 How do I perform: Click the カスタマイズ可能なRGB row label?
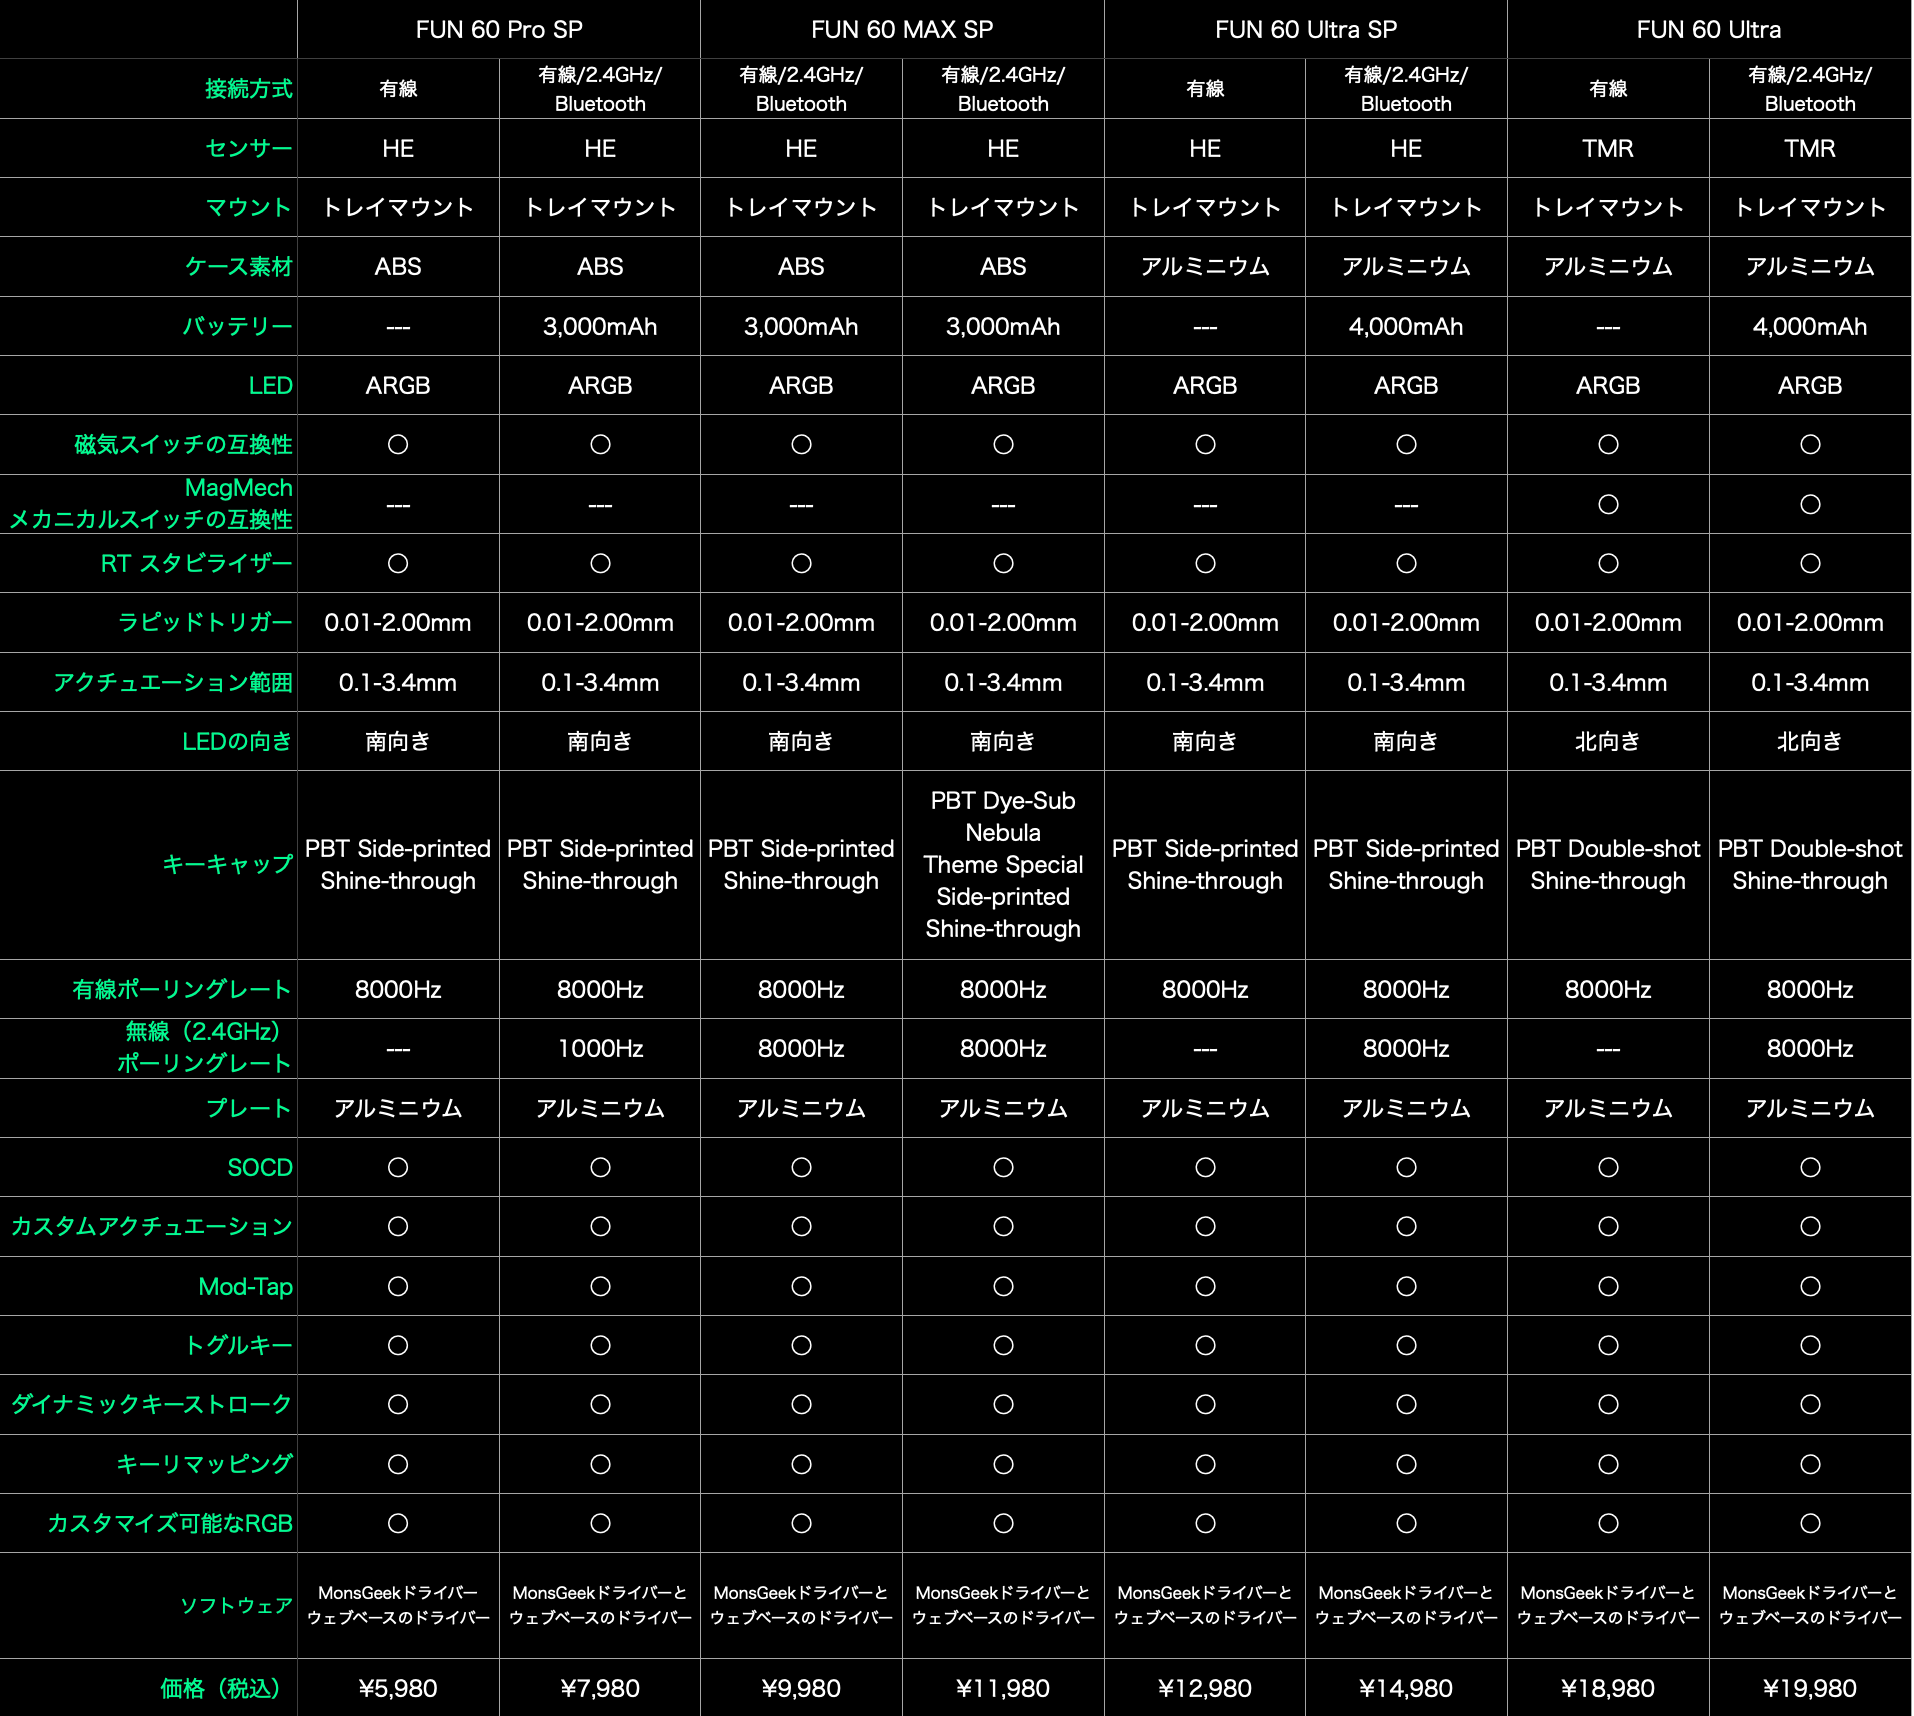click(171, 1523)
